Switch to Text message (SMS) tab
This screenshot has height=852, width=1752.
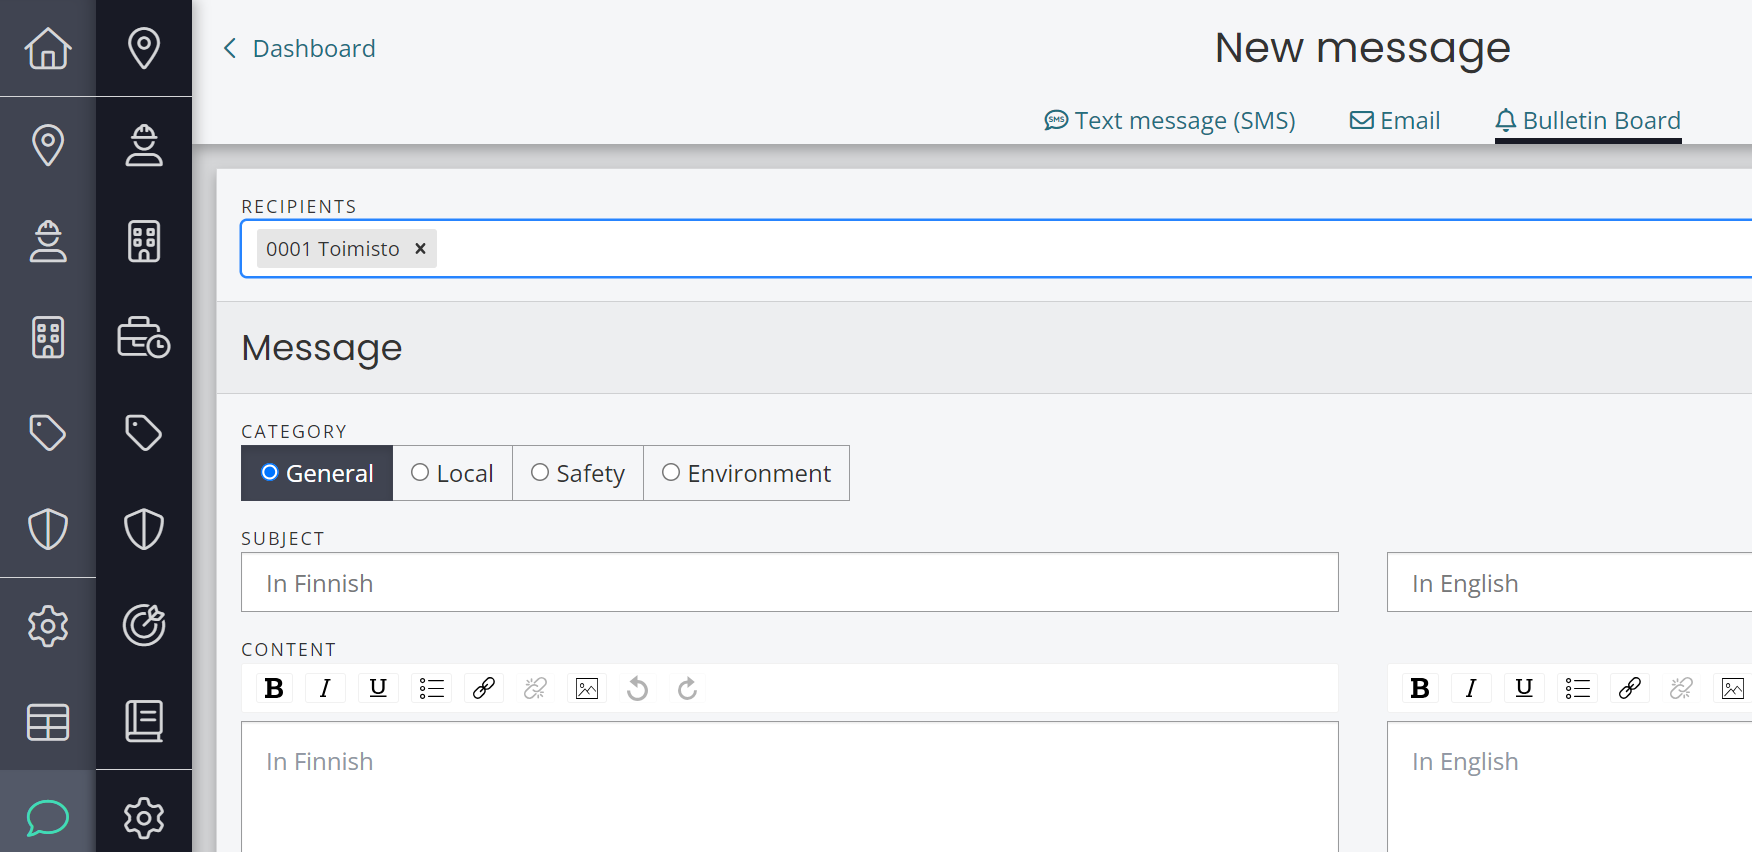click(x=1169, y=121)
